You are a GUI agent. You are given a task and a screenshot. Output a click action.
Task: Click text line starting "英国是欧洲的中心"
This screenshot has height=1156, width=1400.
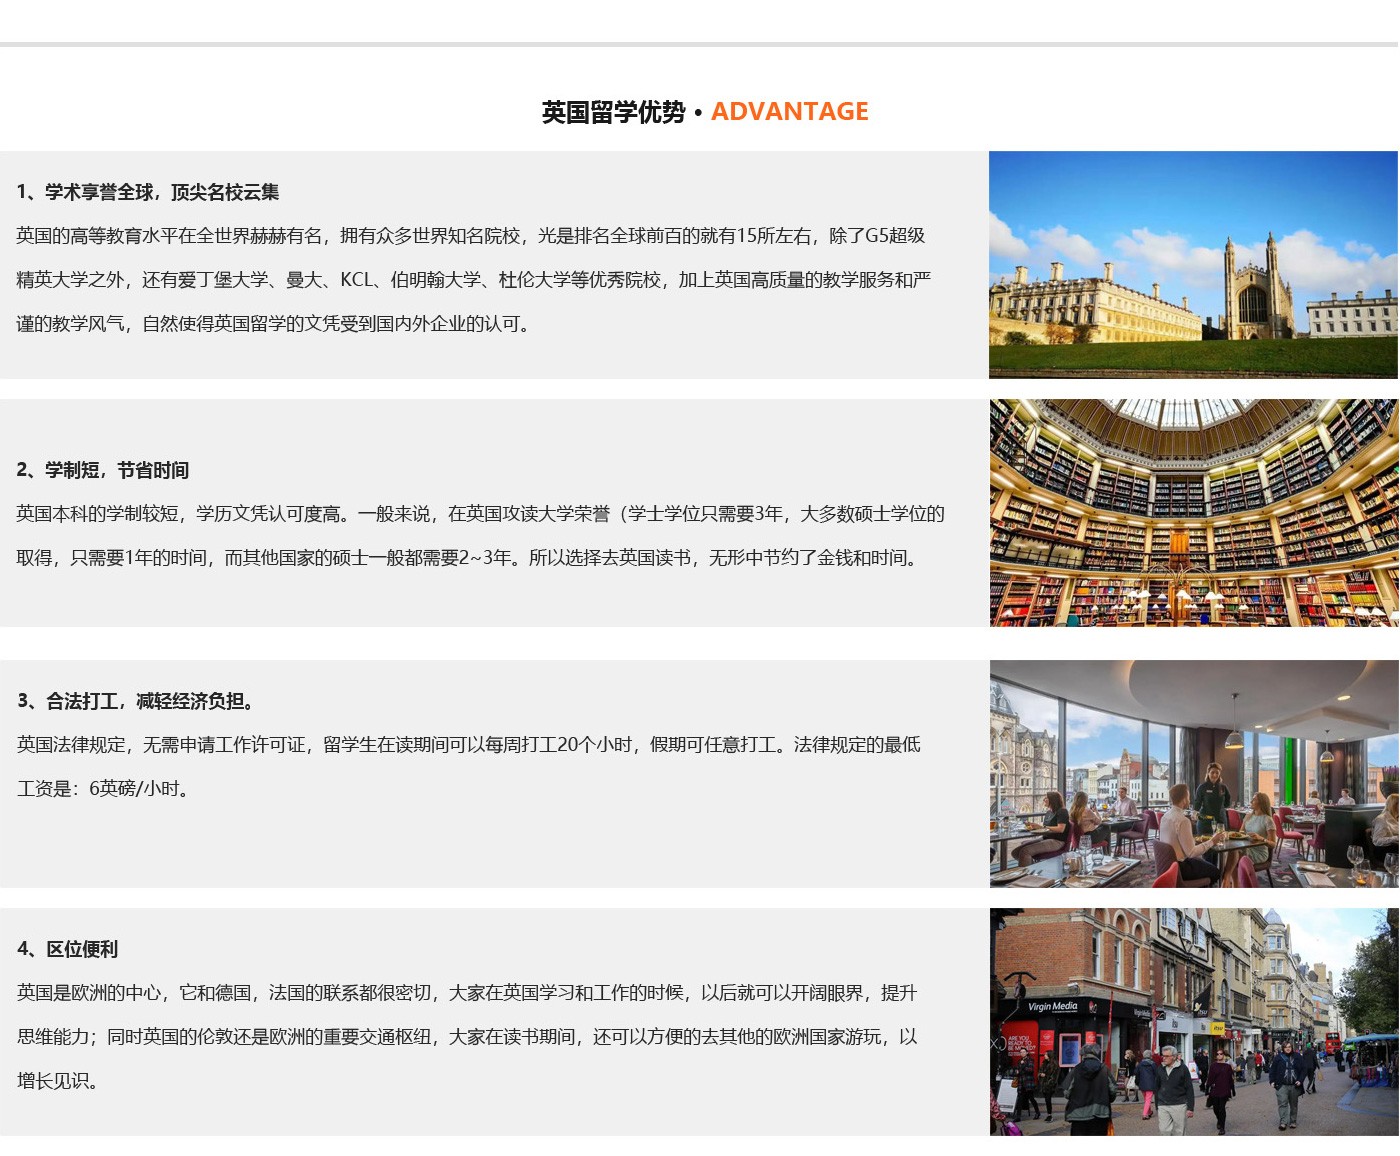pyautogui.click(x=467, y=993)
